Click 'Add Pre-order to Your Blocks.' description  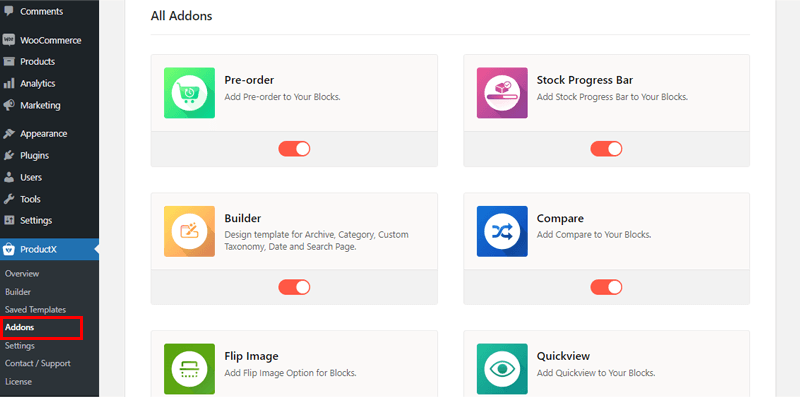[x=282, y=96]
